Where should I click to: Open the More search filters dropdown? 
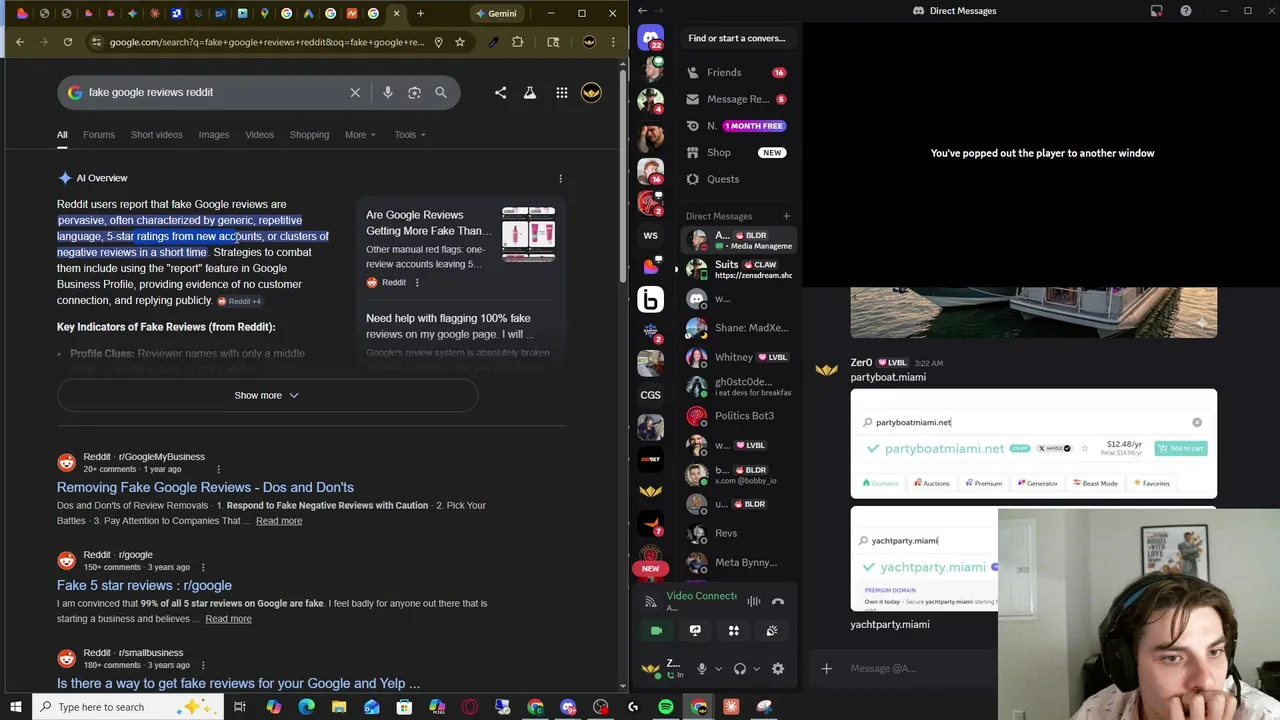coord(360,135)
